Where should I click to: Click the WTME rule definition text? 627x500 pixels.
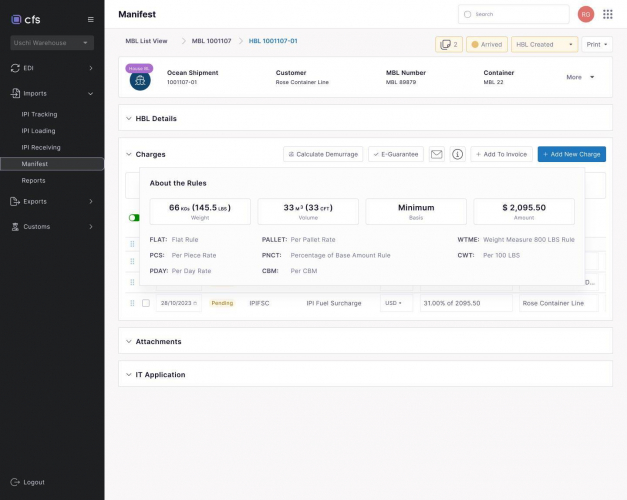529,240
